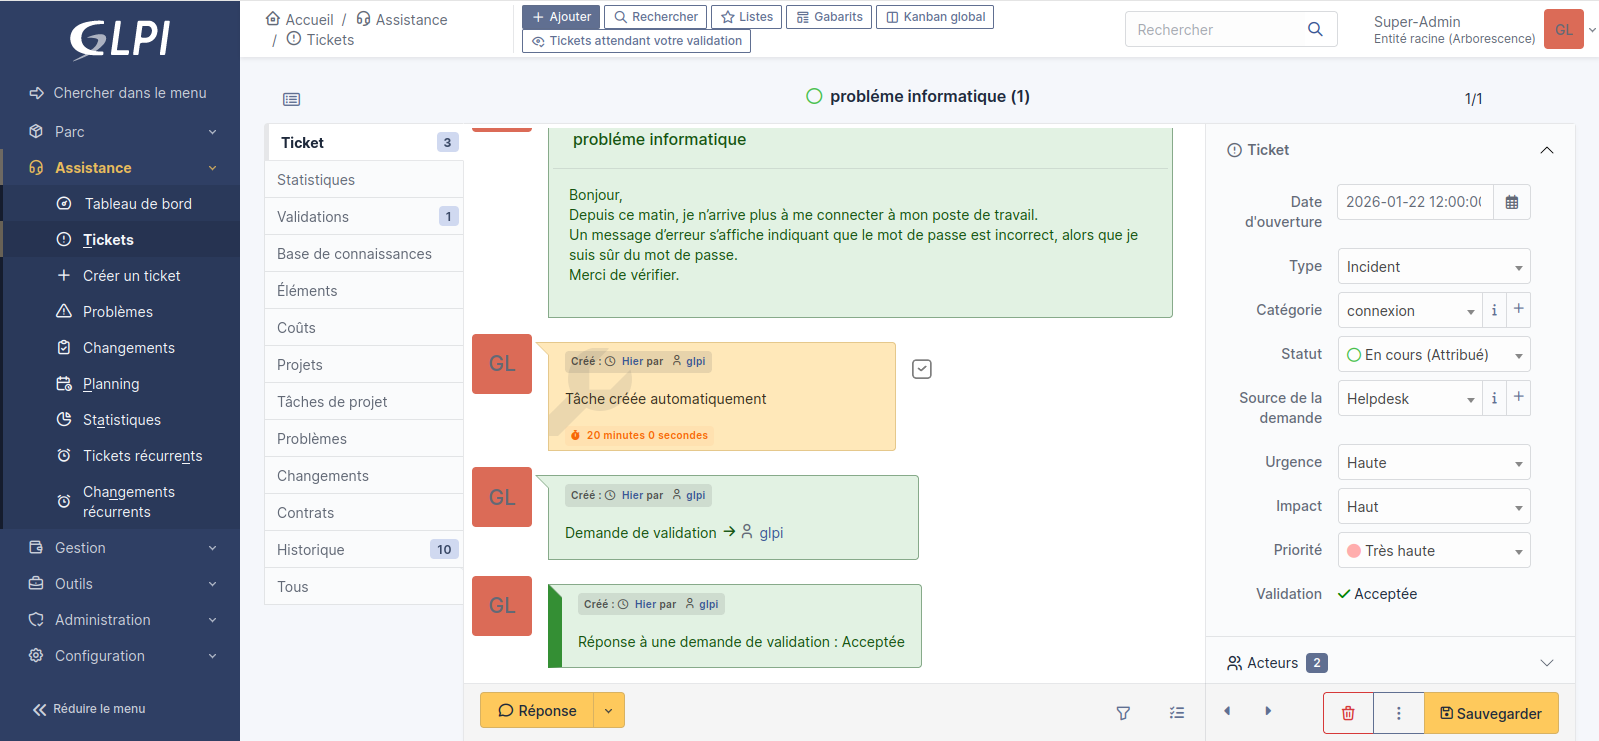Click the Kanban global button
The height and width of the screenshot is (741, 1599).
coord(934,17)
